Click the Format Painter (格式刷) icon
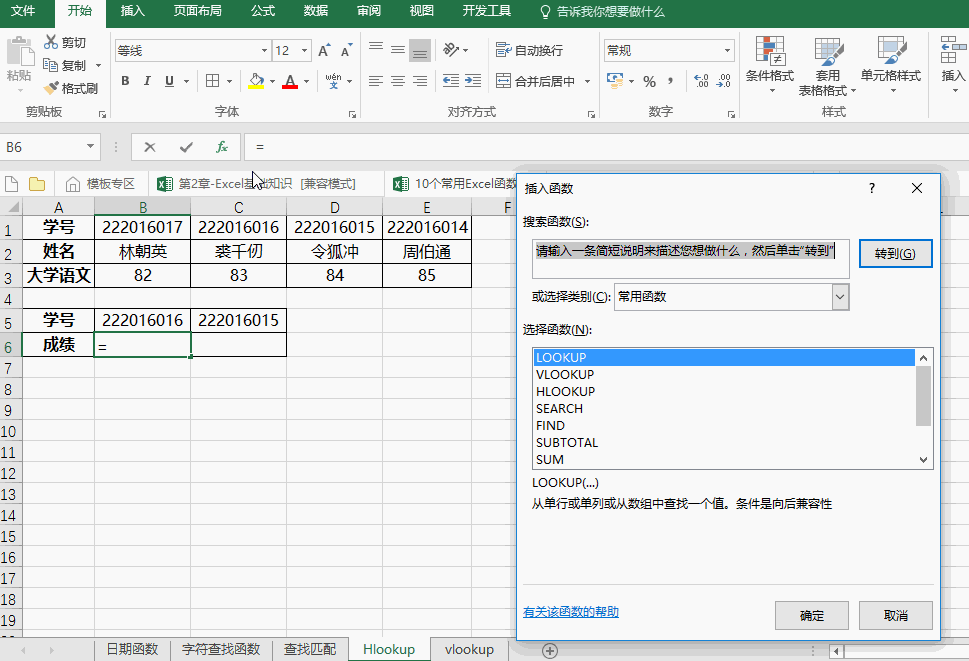This screenshot has width=969, height=661. coord(51,88)
